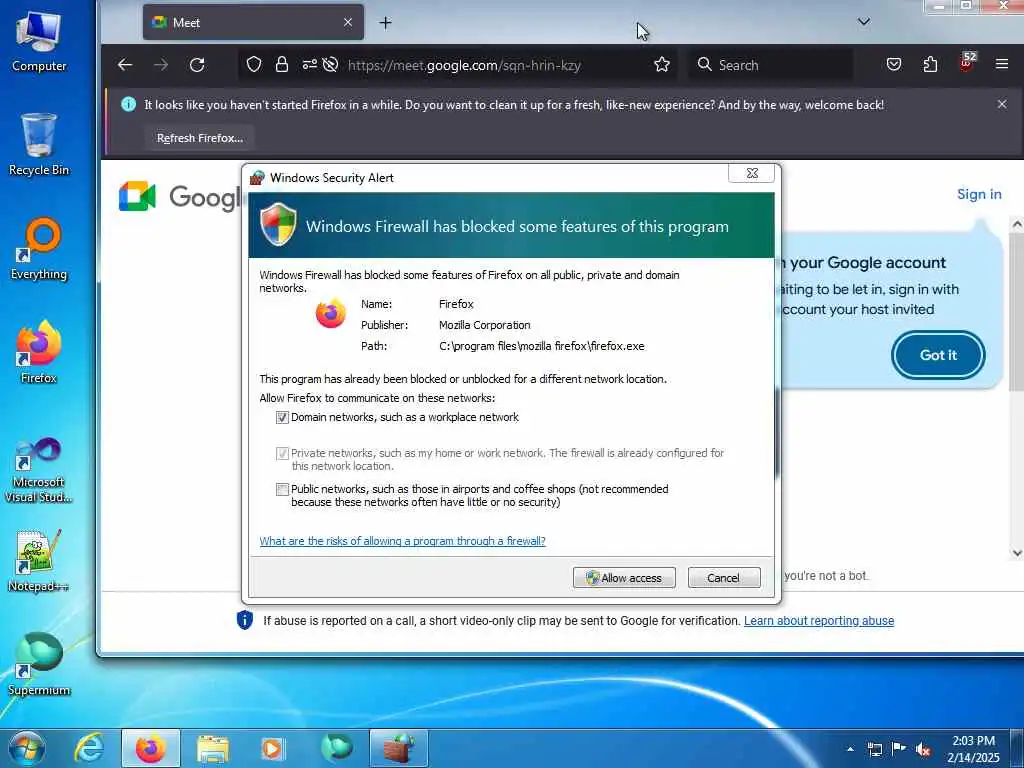
Task: Click the Firefox taskbar button
Action: (x=151, y=748)
